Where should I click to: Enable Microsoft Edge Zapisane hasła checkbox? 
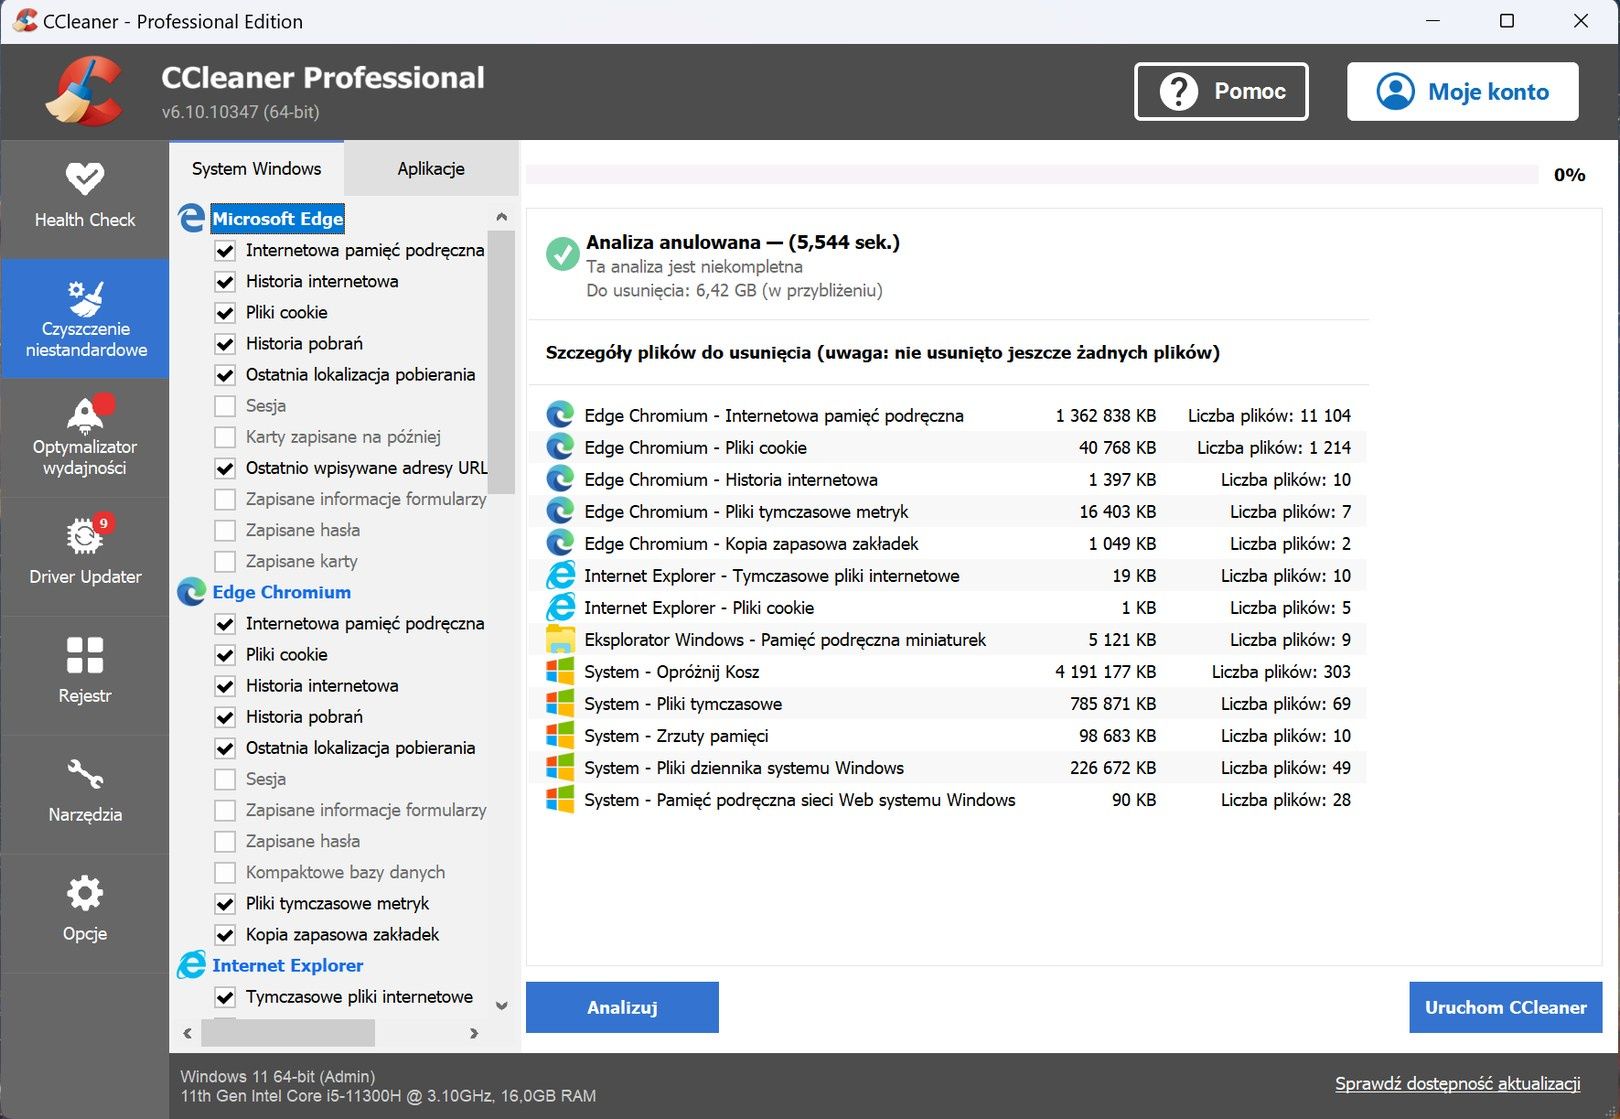coord(225,530)
